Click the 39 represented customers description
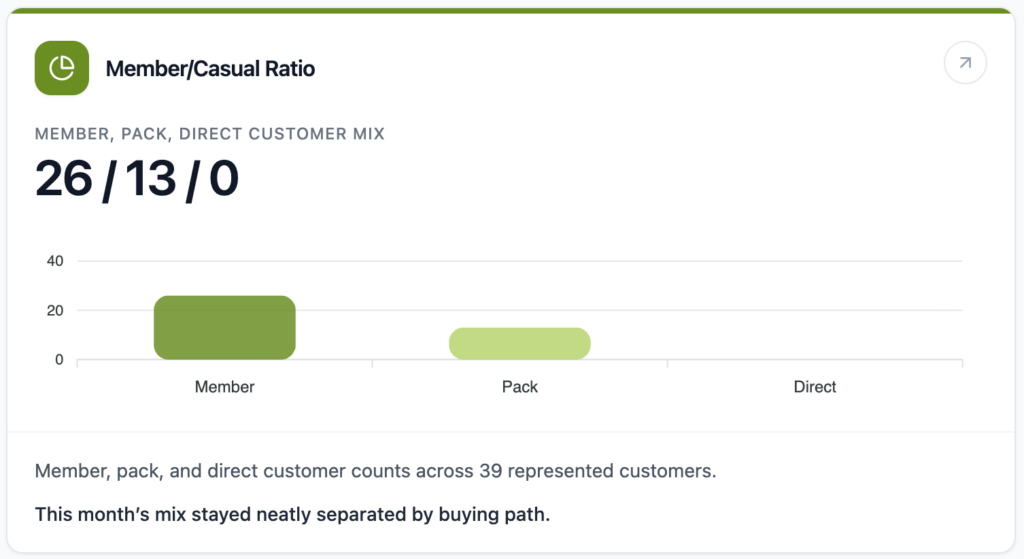Screen dimensions: 1024x559 (375, 471)
